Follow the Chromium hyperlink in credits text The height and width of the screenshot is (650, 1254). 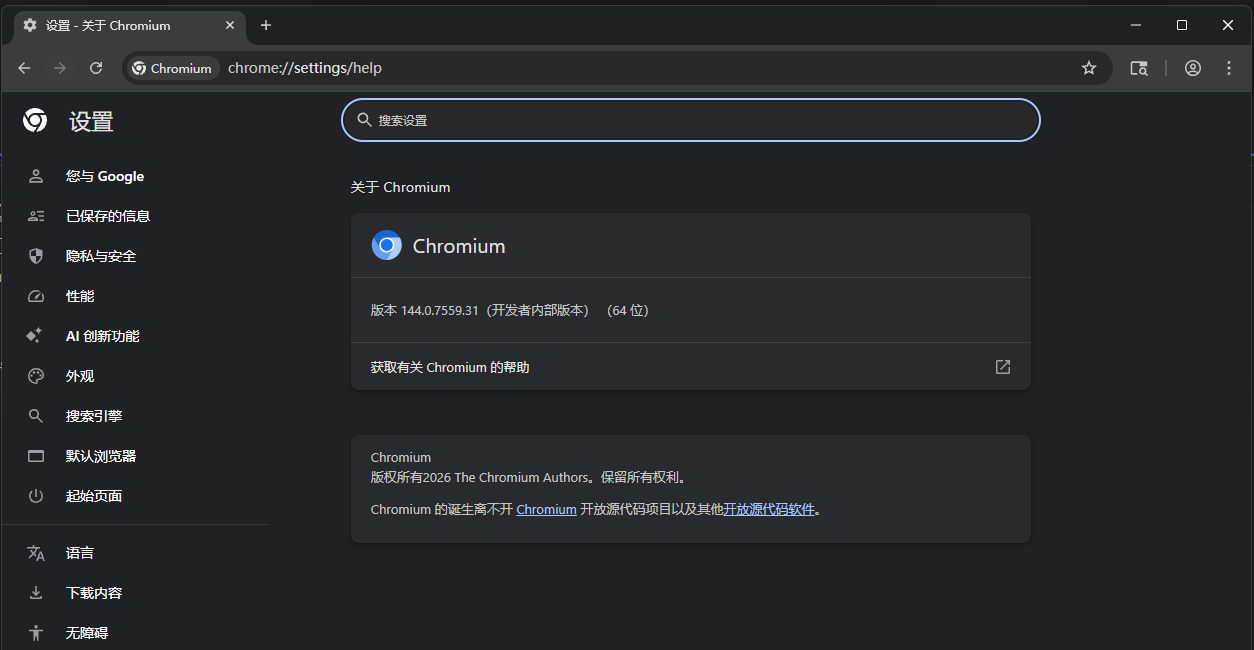coord(546,509)
